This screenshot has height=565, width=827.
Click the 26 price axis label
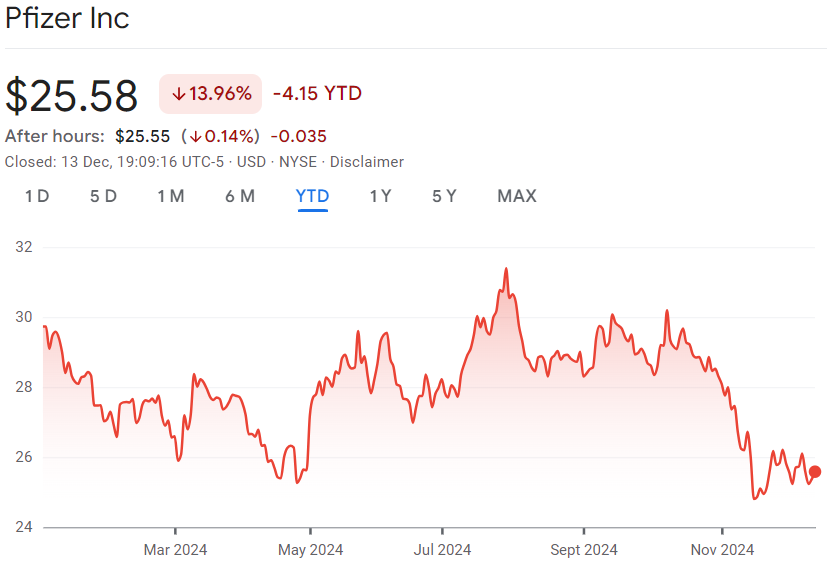24,457
